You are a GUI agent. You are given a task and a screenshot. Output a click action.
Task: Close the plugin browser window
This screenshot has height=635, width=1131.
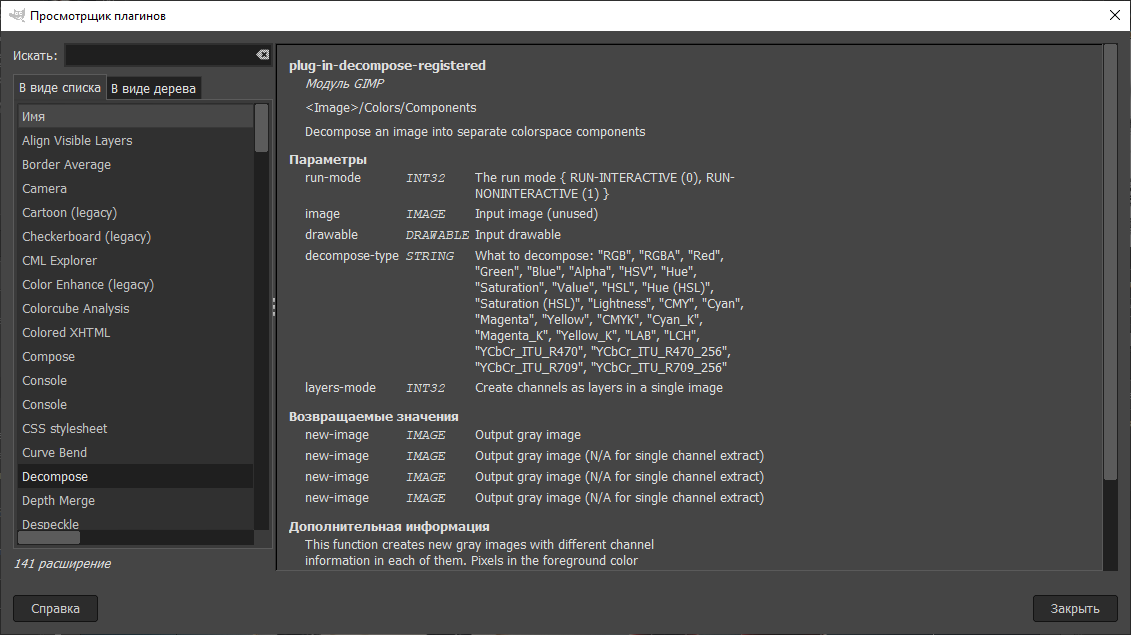(x=1114, y=15)
